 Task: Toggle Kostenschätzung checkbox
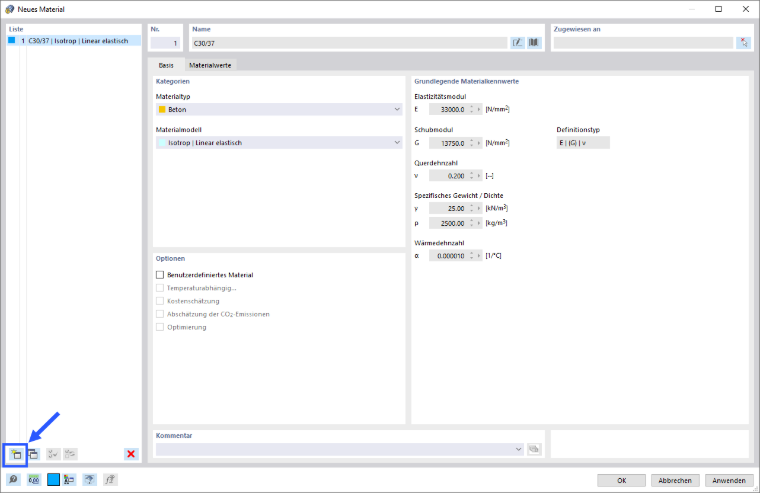(x=160, y=301)
